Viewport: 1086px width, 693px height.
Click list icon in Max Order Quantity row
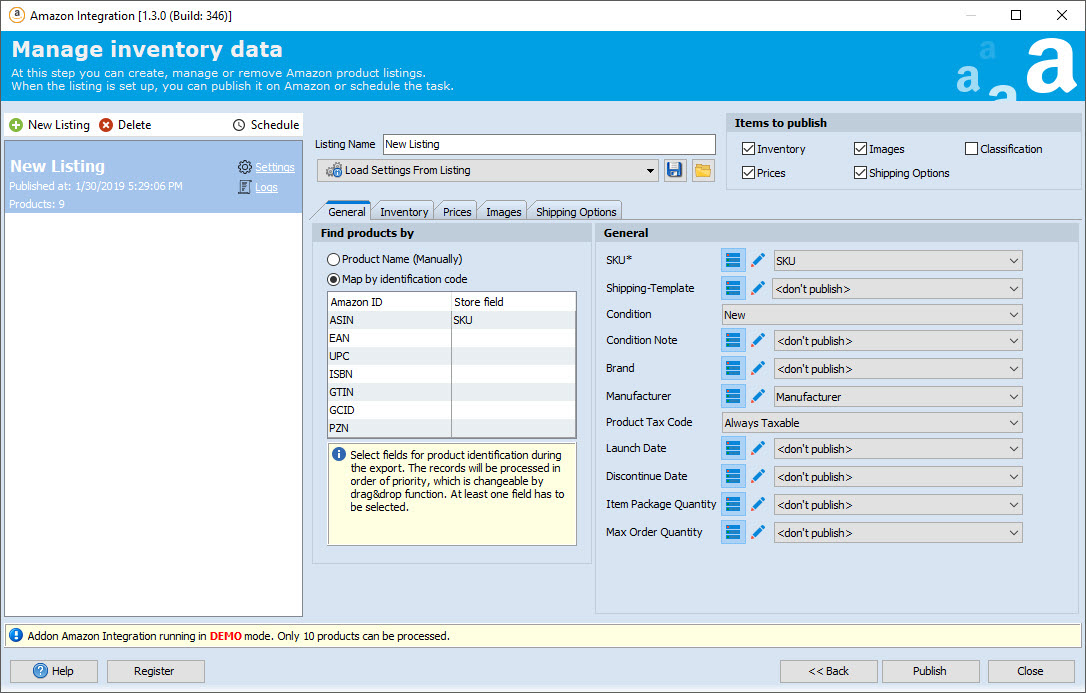733,532
